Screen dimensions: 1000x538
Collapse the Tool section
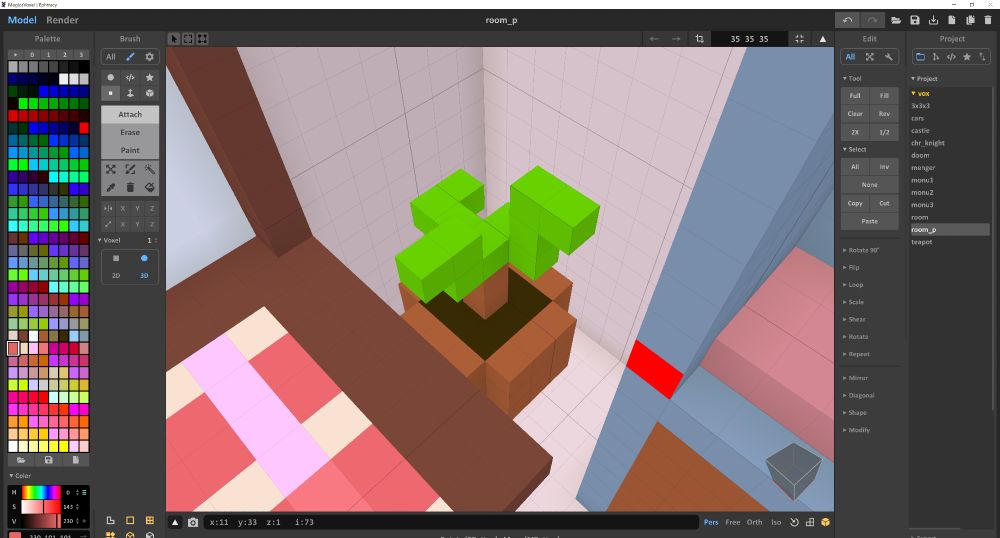pos(852,78)
